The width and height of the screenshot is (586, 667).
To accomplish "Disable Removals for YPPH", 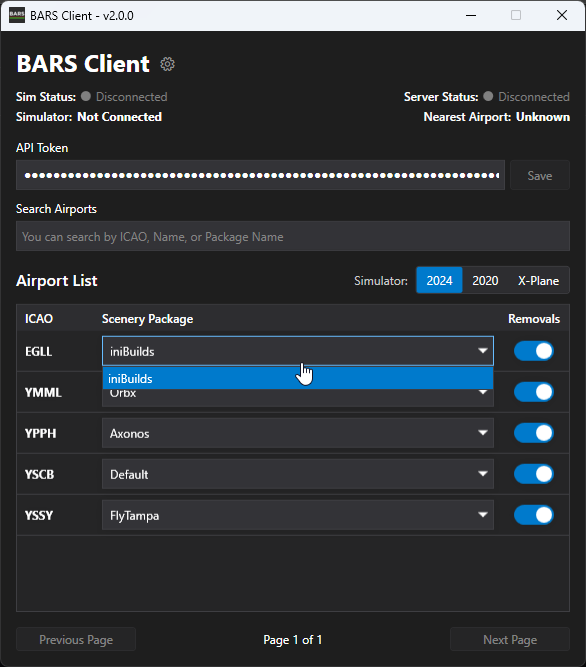I will coord(533,433).
